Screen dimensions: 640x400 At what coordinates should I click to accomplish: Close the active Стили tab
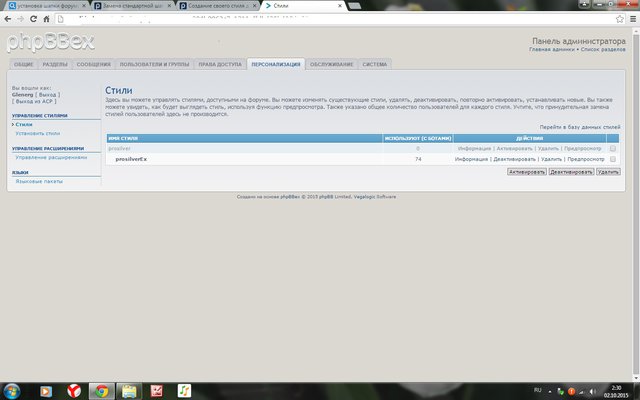[x=340, y=6]
